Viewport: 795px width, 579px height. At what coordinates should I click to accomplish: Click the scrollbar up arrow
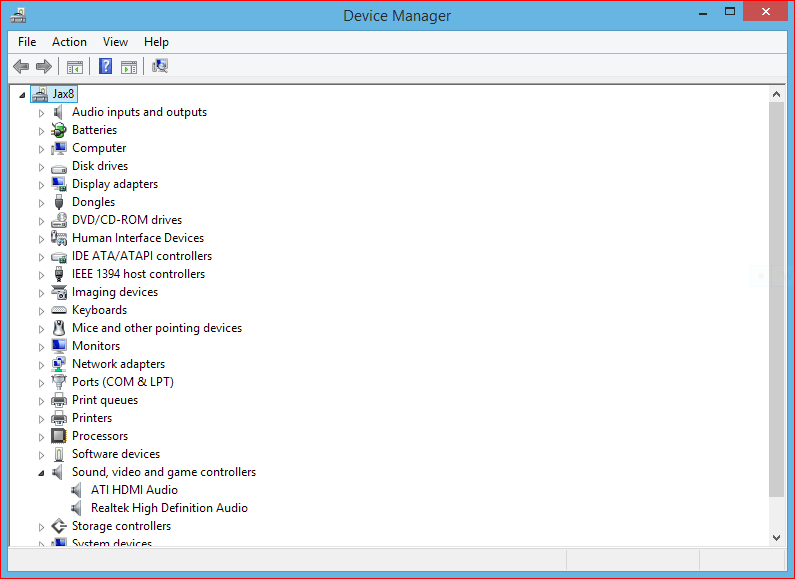(x=776, y=94)
